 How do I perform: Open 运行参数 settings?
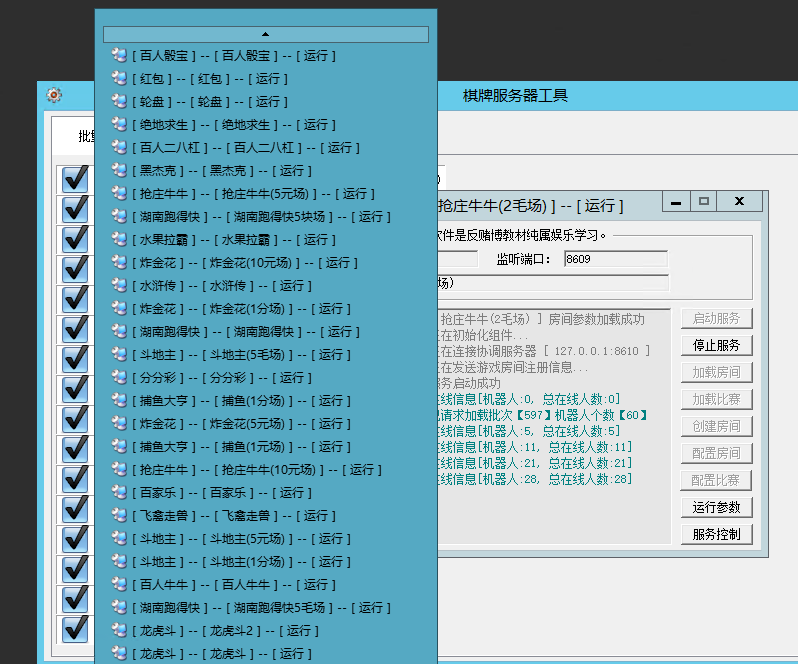click(716, 507)
